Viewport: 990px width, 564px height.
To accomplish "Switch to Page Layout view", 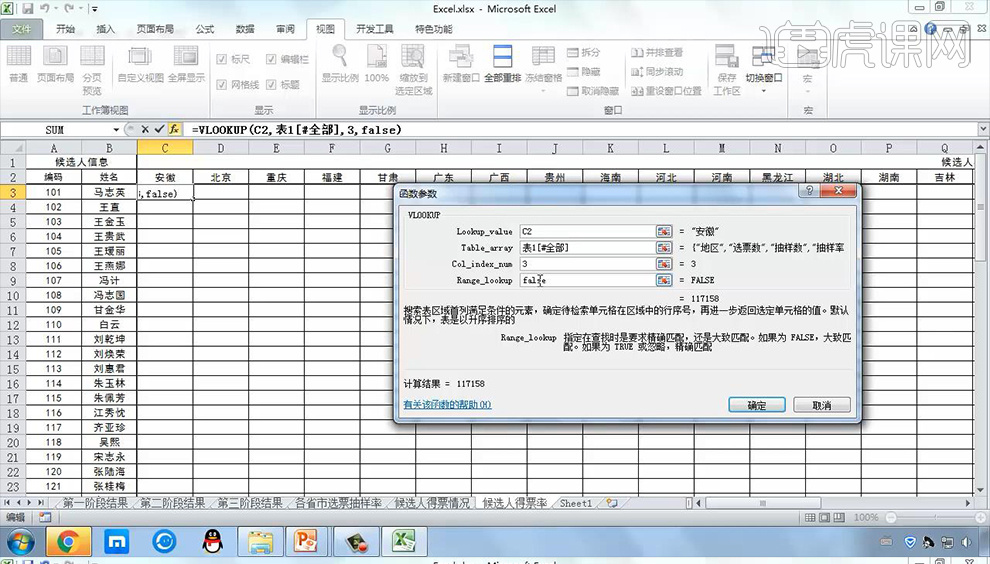I will [55, 63].
